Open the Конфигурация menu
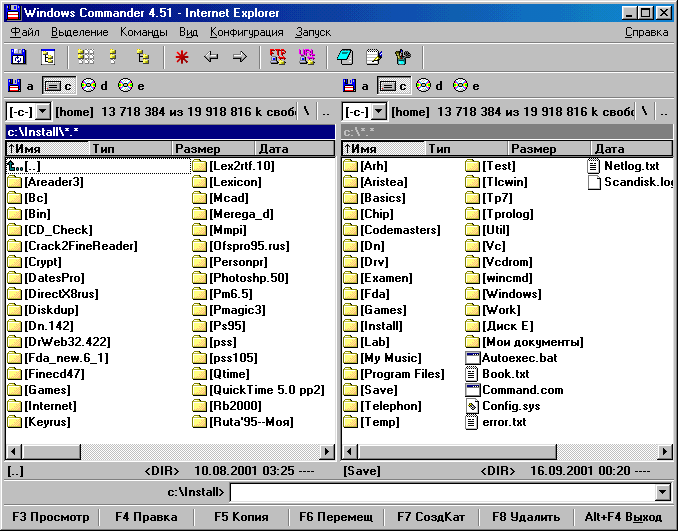 (246, 32)
